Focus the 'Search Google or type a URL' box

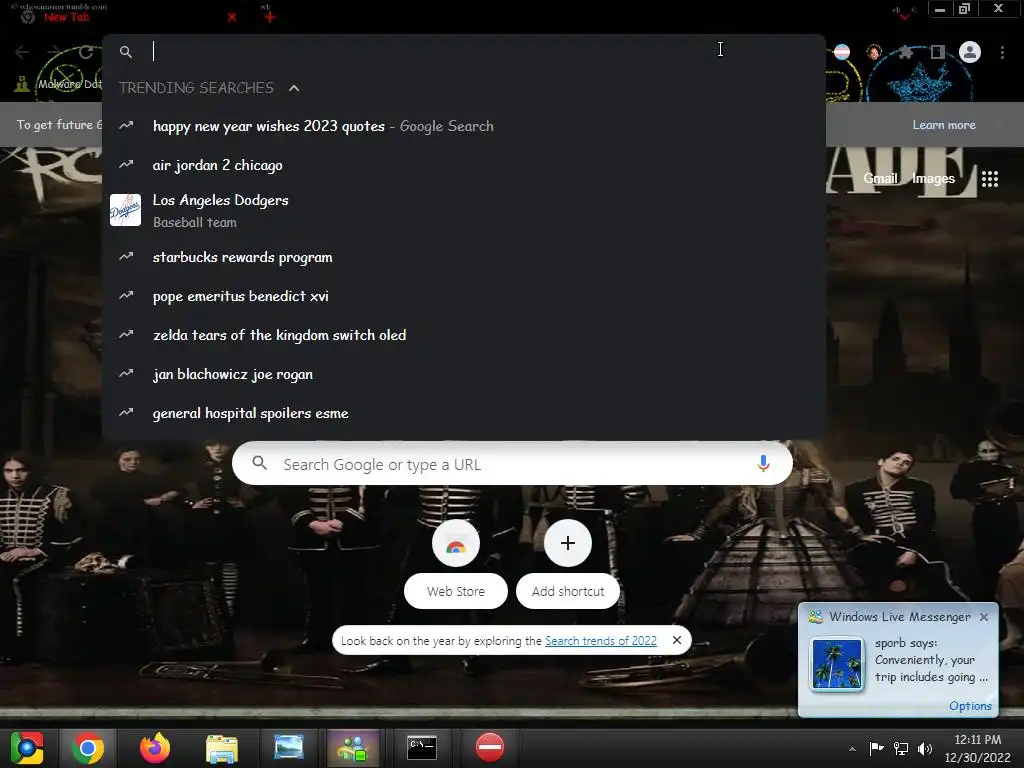tap(512, 464)
